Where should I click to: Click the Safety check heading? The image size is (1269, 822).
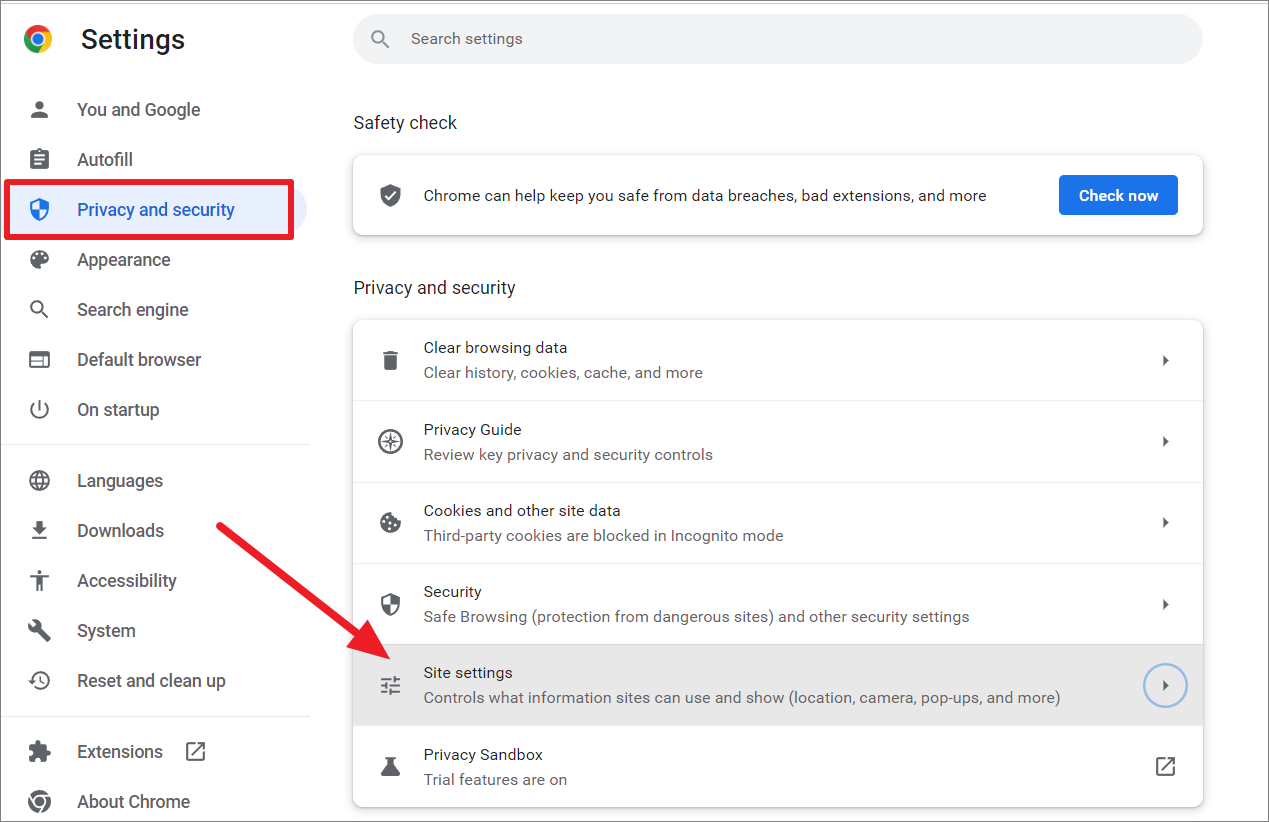(405, 123)
